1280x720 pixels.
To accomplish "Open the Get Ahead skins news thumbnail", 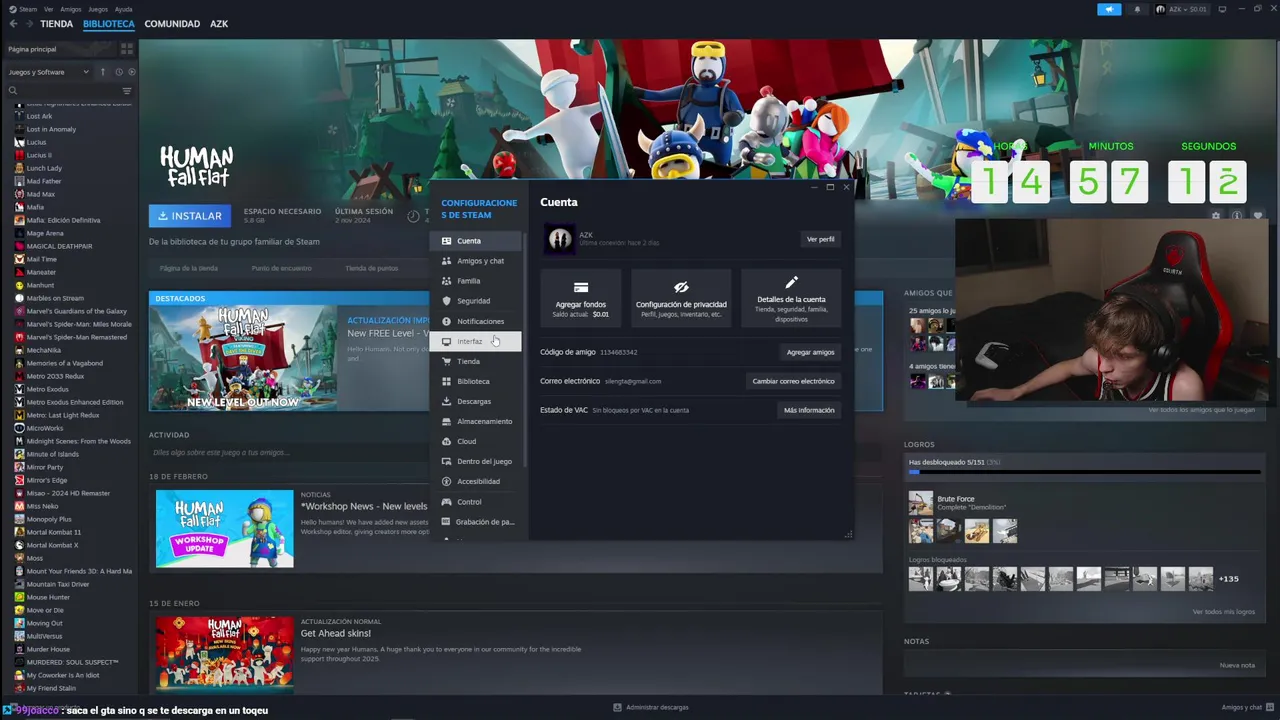I will coord(225,655).
